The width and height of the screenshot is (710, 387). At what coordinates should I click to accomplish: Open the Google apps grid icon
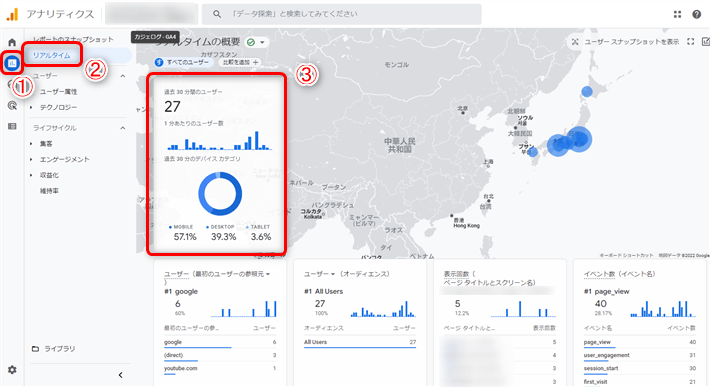point(677,14)
